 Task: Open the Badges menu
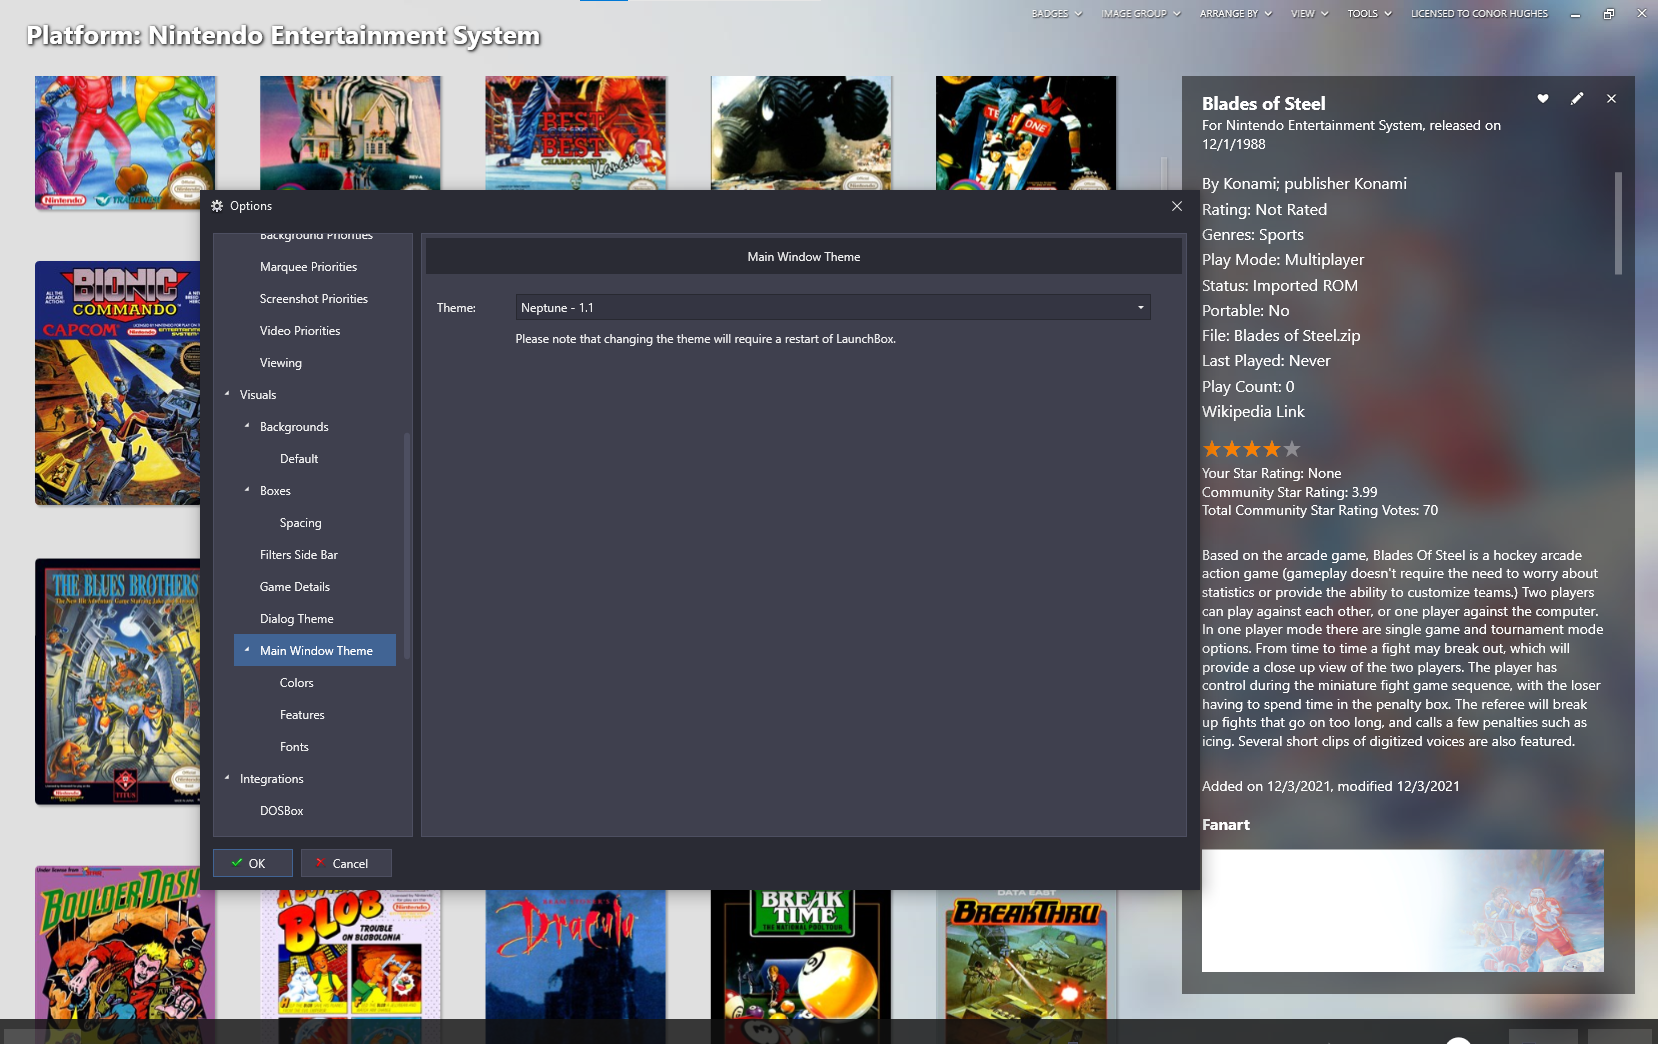point(1056,14)
